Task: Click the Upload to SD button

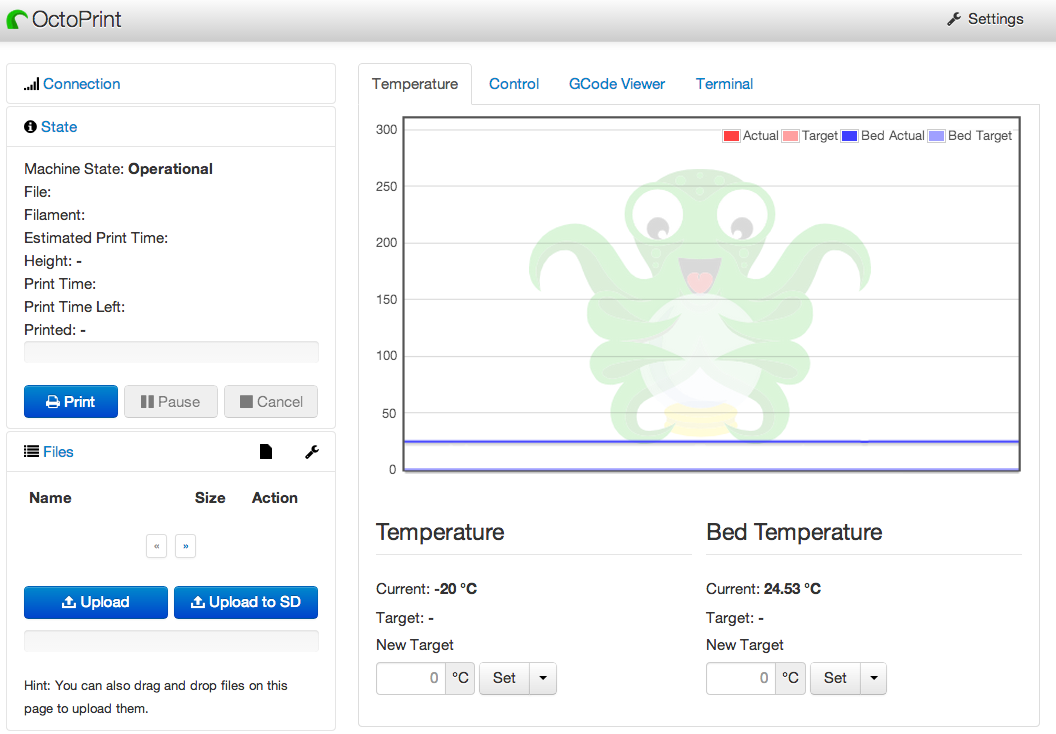Action: (x=246, y=602)
